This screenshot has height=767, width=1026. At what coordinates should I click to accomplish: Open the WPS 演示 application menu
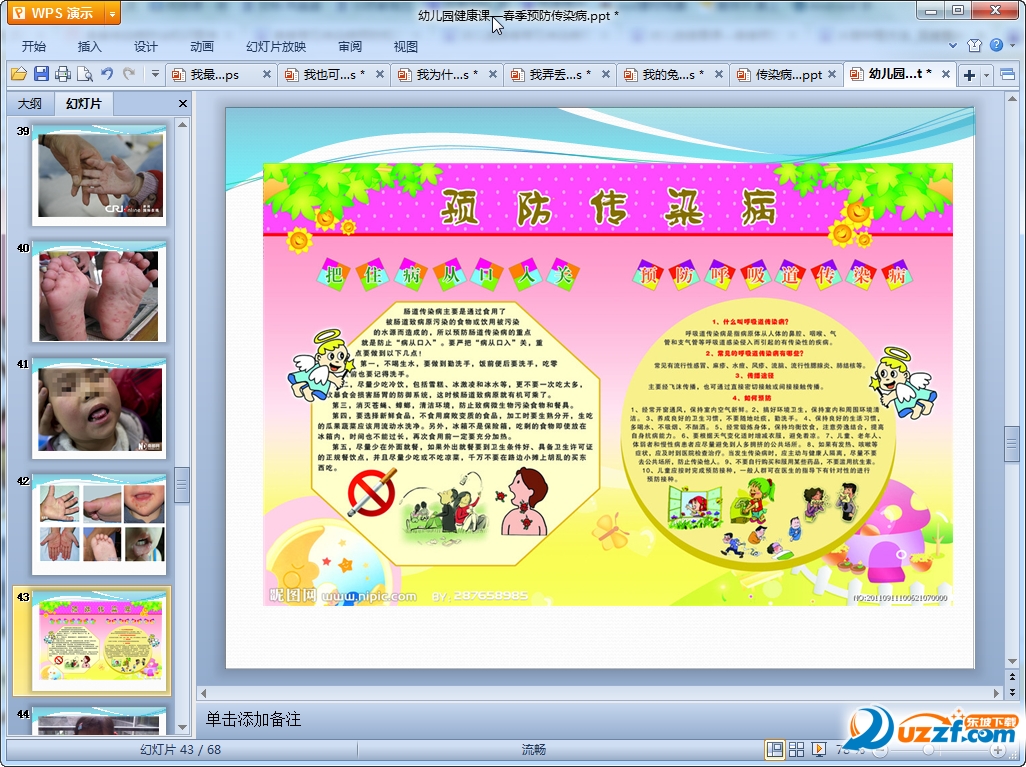[x=55, y=13]
